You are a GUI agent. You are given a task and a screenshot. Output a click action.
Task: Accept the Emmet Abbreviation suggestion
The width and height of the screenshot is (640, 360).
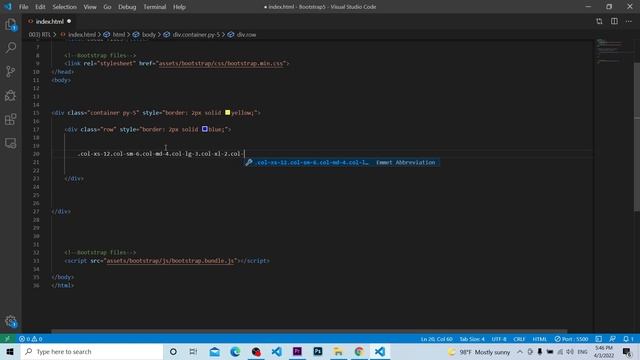(342, 162)
